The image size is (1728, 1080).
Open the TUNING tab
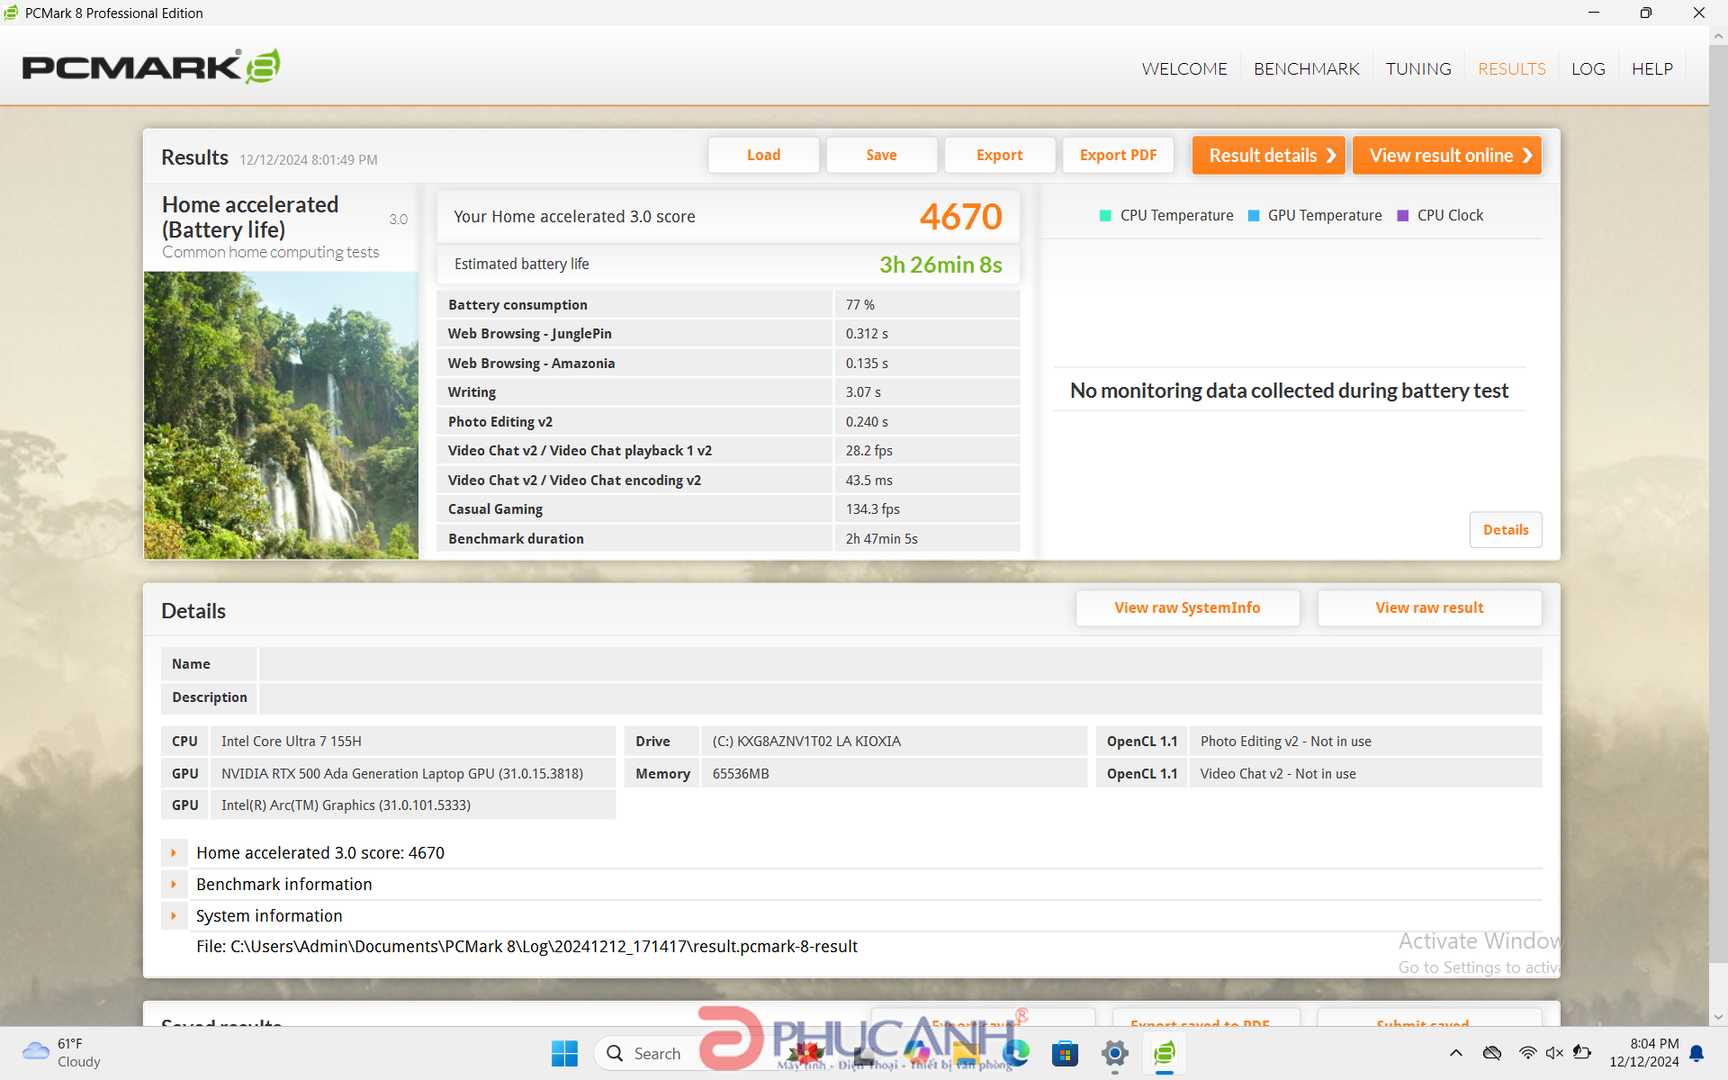[x=1418, y=69]
